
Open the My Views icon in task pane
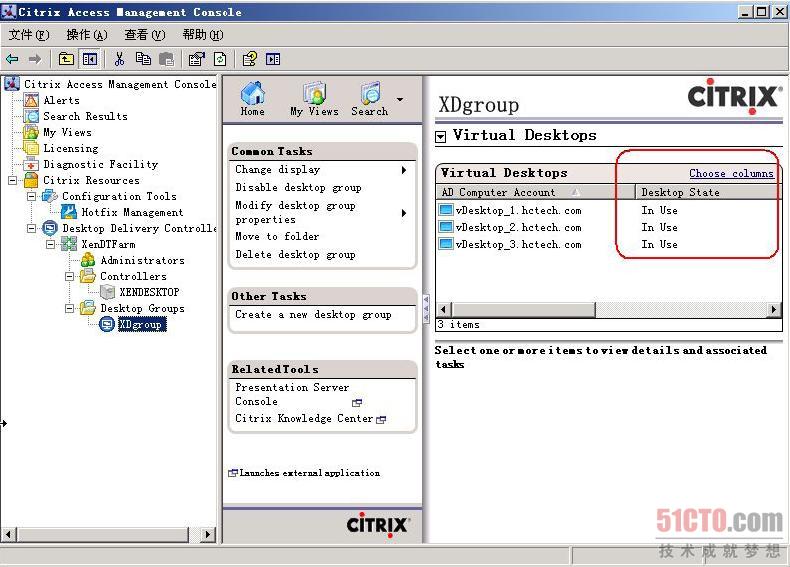tap(314, 99)
